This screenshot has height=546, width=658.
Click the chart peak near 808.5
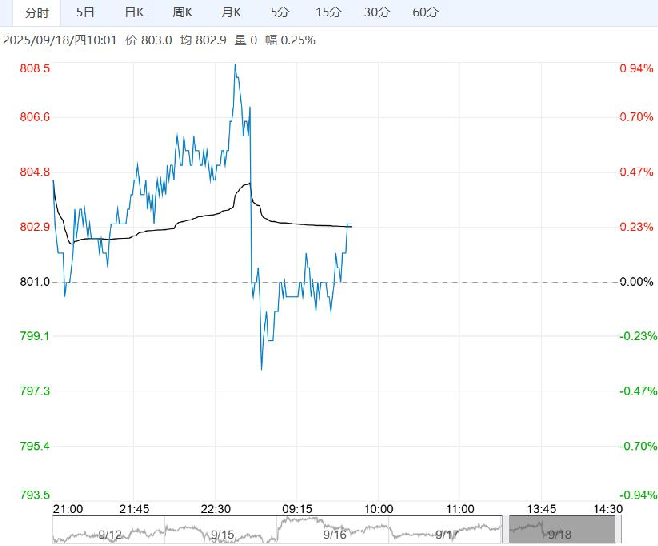[x=235, y=65]
